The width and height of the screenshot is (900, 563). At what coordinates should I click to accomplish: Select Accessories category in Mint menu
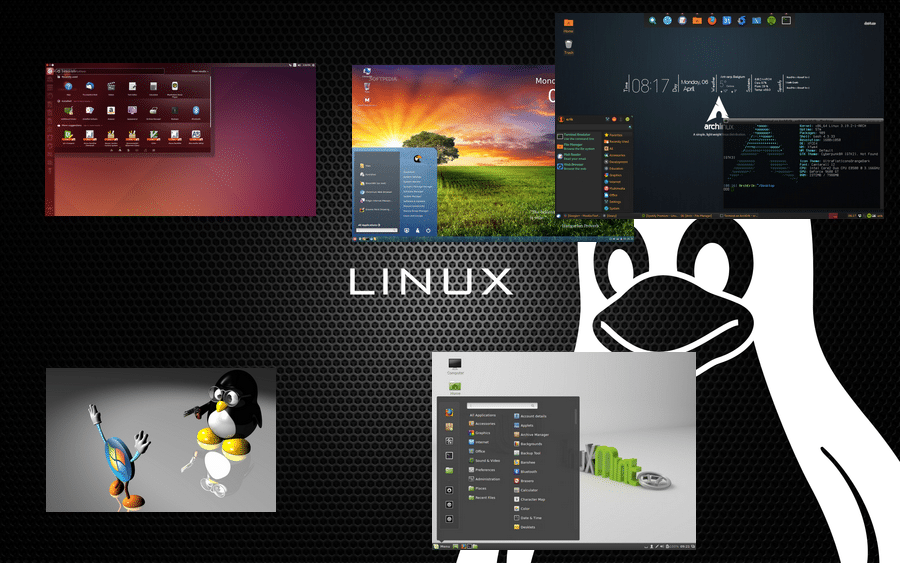482,424
